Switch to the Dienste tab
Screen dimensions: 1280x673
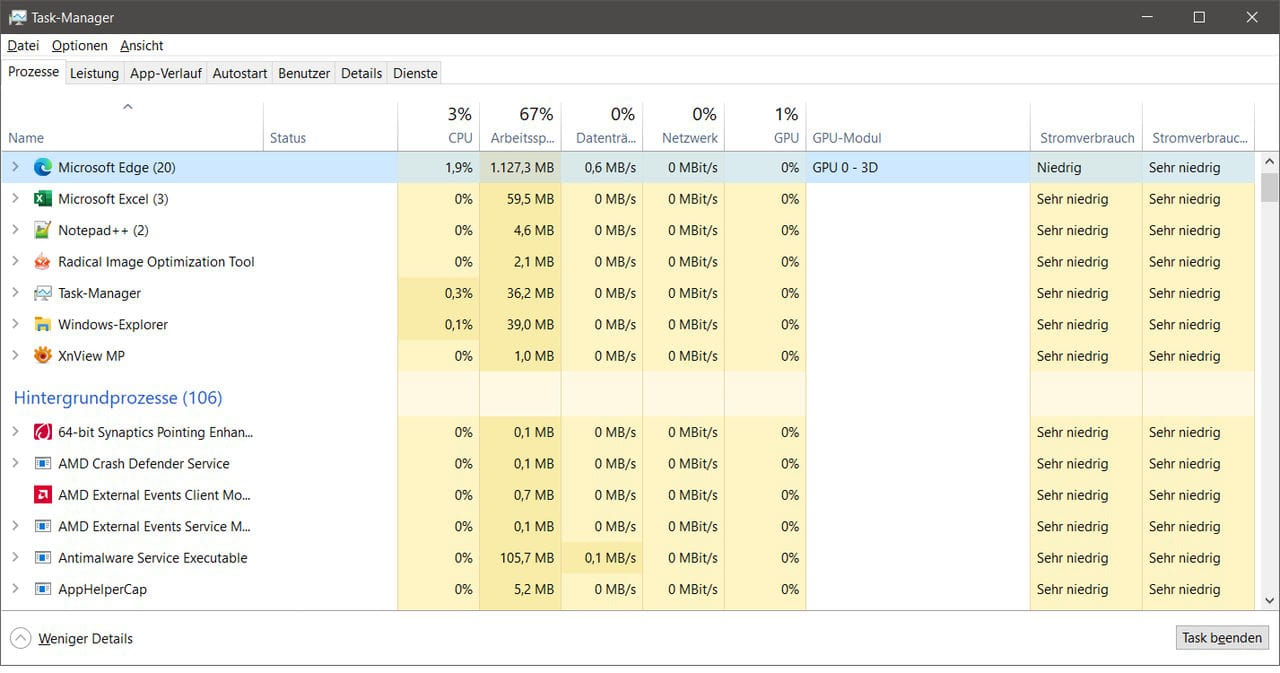click(x=415, y=73)
